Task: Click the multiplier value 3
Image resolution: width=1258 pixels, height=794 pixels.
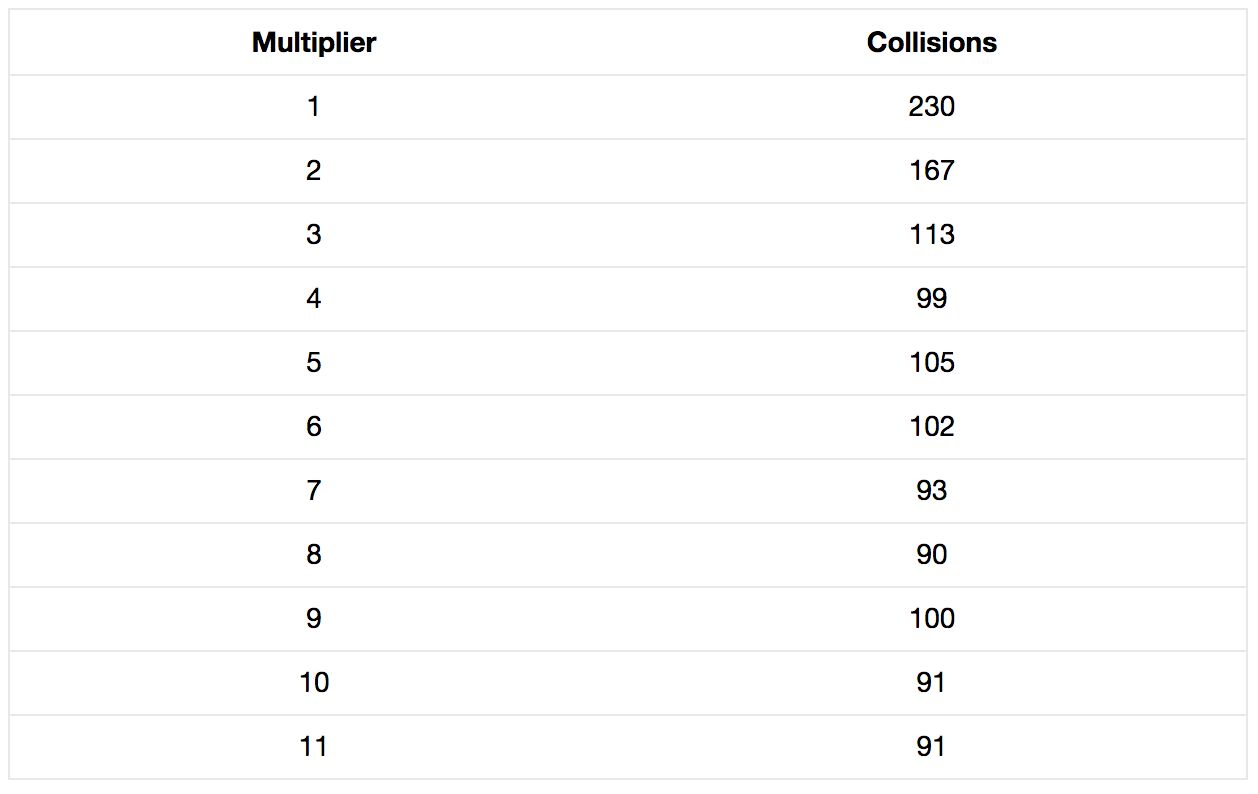Action: point(314,235)
